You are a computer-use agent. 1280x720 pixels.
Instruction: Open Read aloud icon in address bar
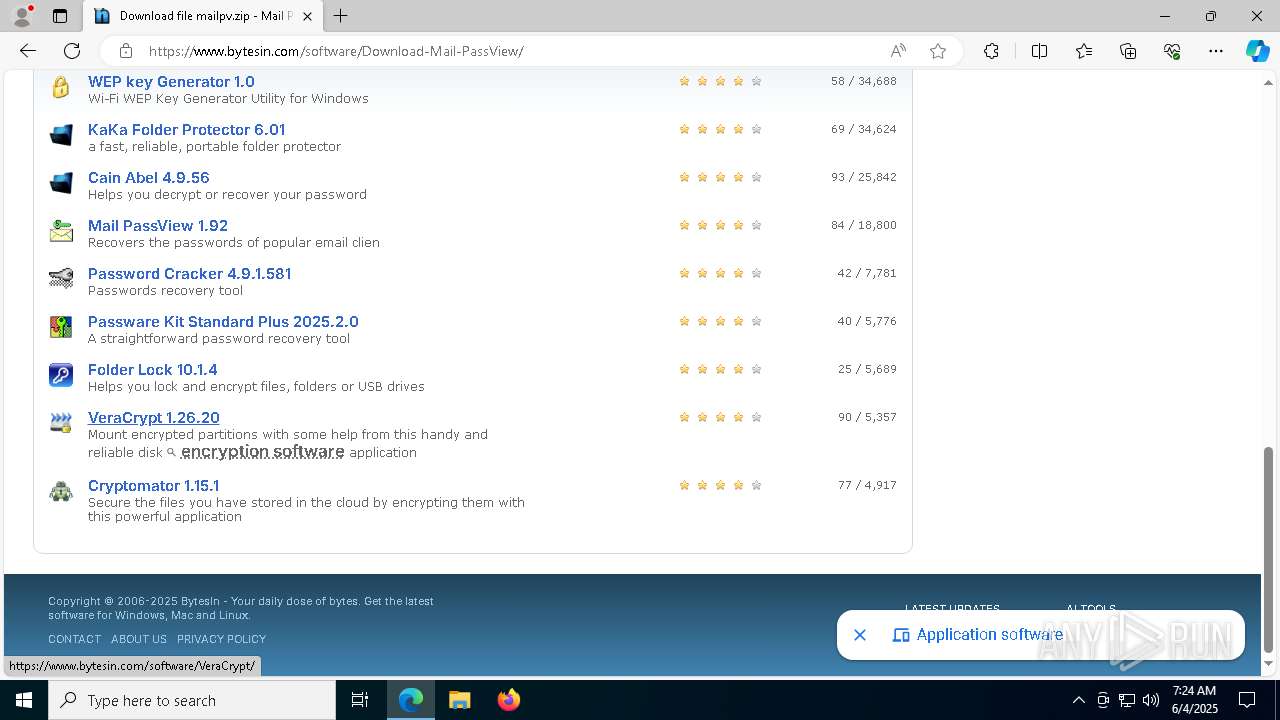tap(898, 51)
